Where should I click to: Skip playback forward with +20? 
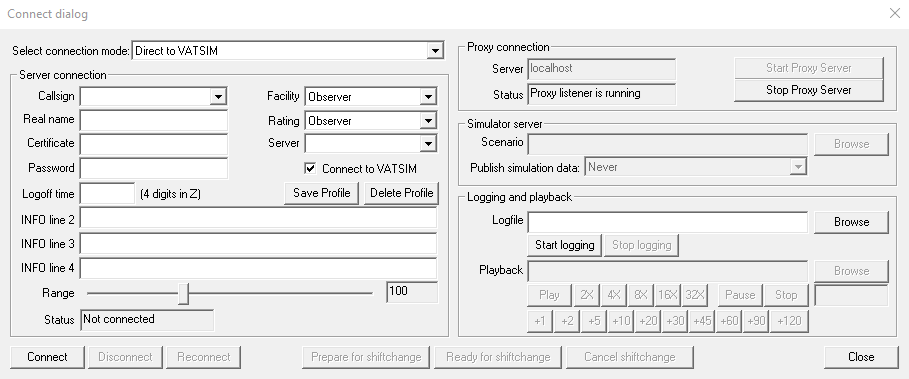648,321
